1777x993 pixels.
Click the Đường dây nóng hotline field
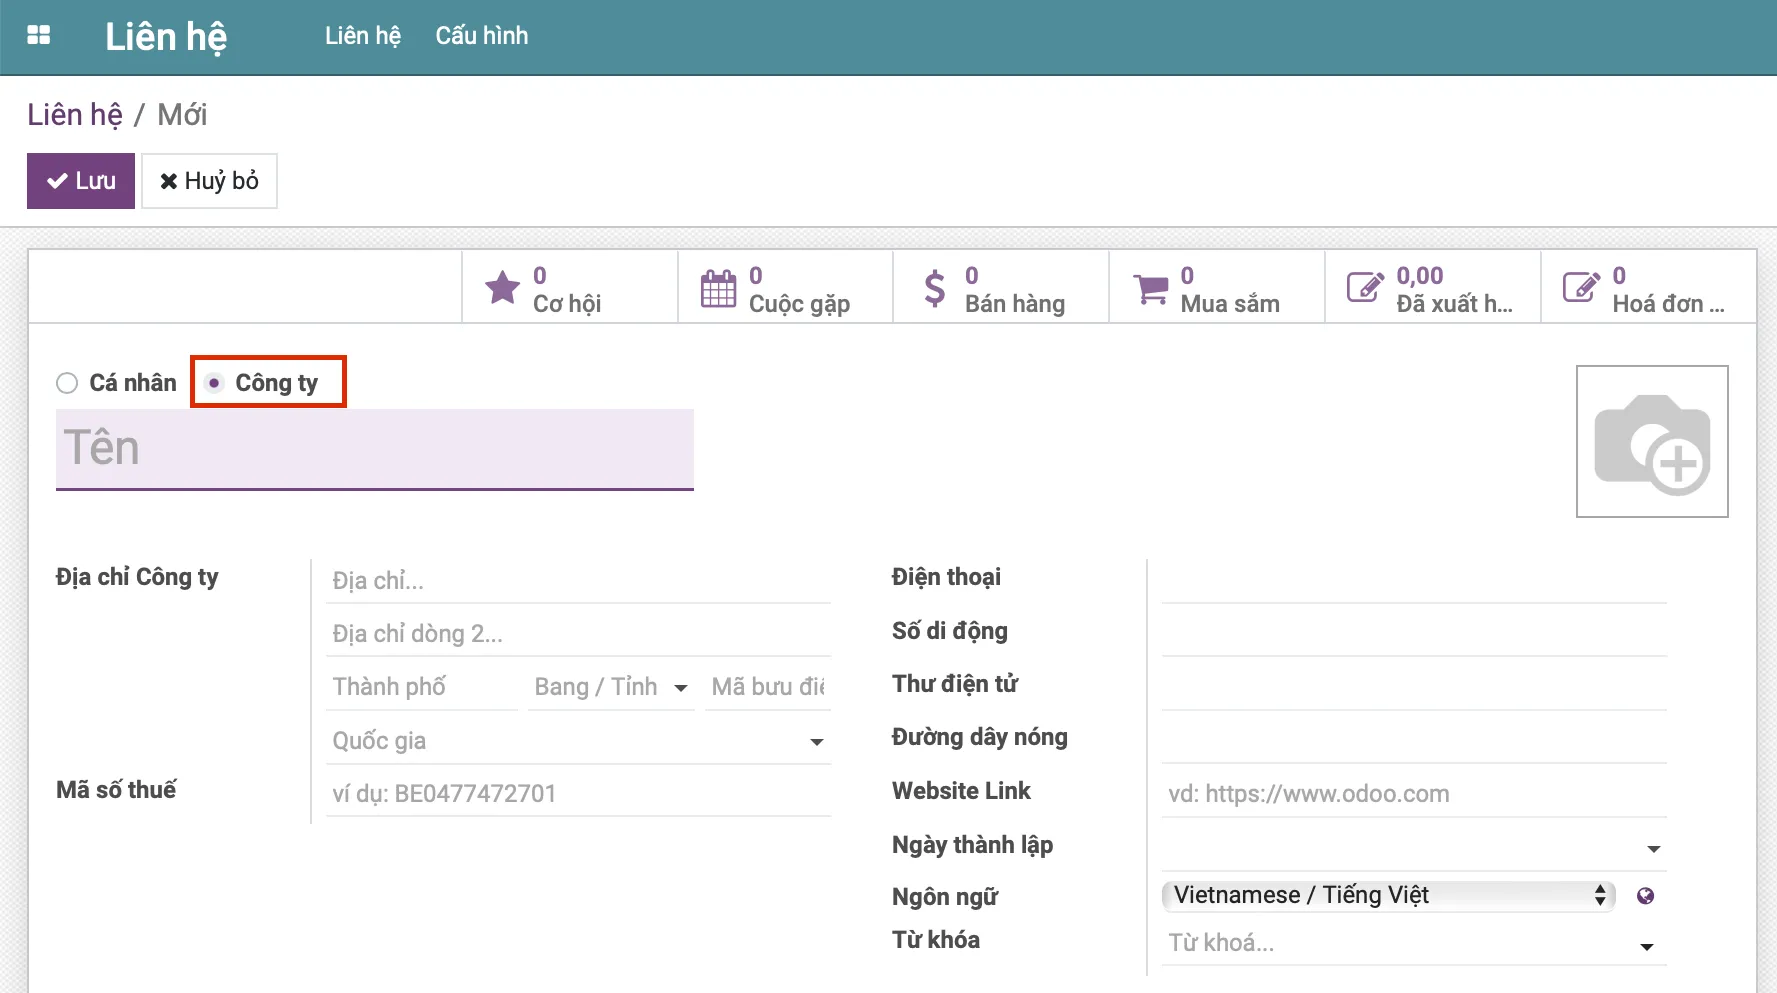tap(1414, 741)
